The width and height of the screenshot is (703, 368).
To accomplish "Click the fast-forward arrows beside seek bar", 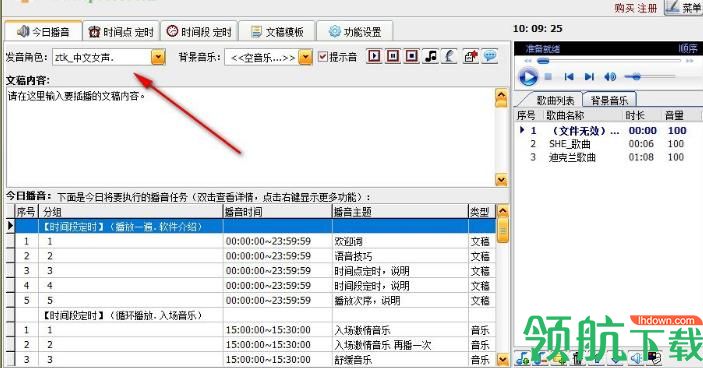I will pos(690,61).
